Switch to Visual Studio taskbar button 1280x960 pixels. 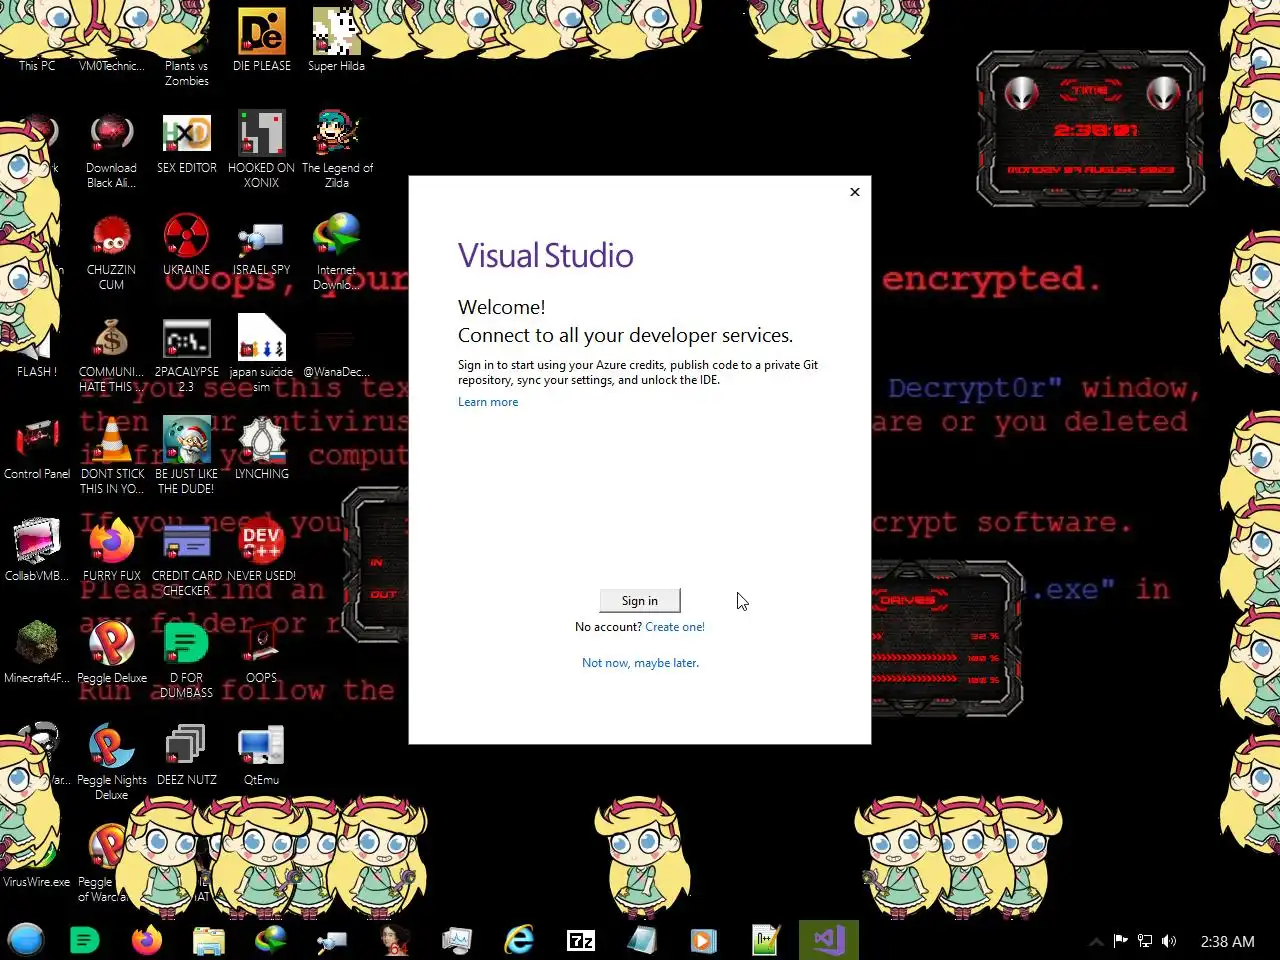click(829, 940)
